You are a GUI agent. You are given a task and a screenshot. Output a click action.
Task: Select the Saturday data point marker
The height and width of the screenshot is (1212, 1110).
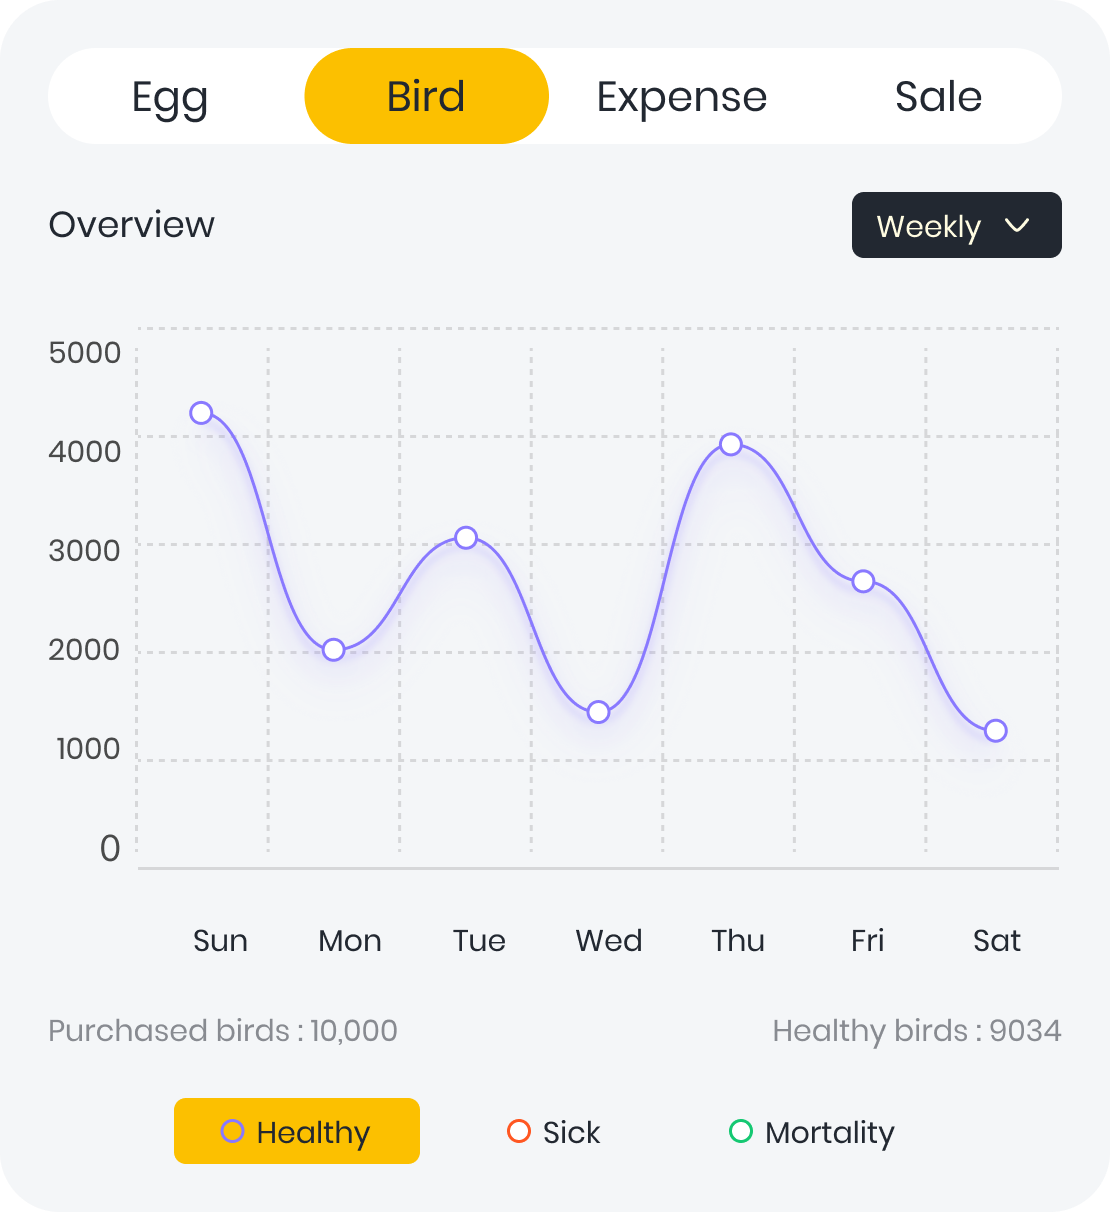995,731
